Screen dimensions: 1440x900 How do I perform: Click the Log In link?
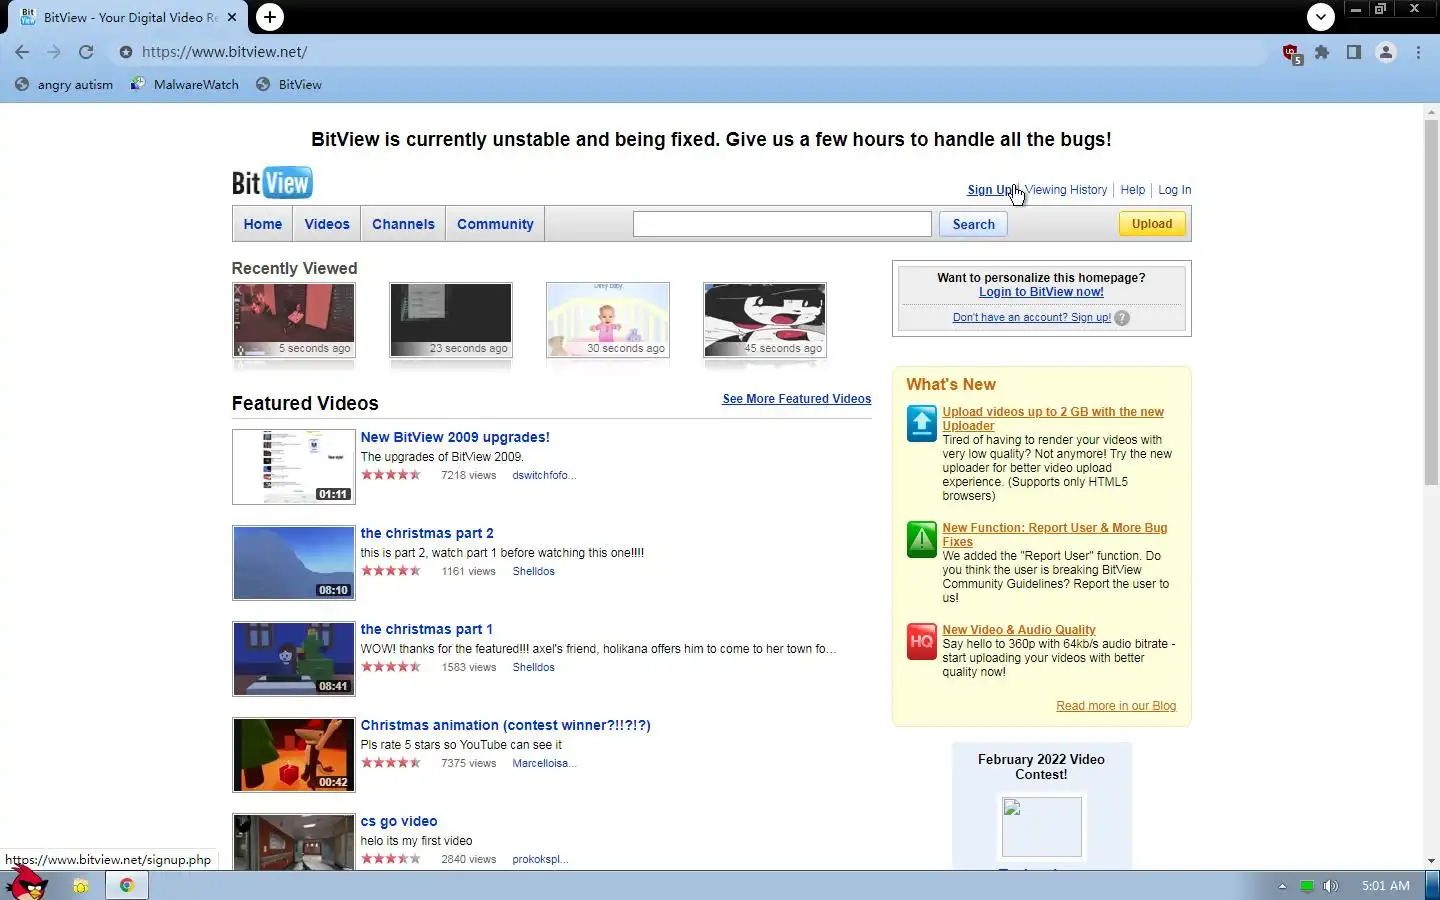(1174, 190)
